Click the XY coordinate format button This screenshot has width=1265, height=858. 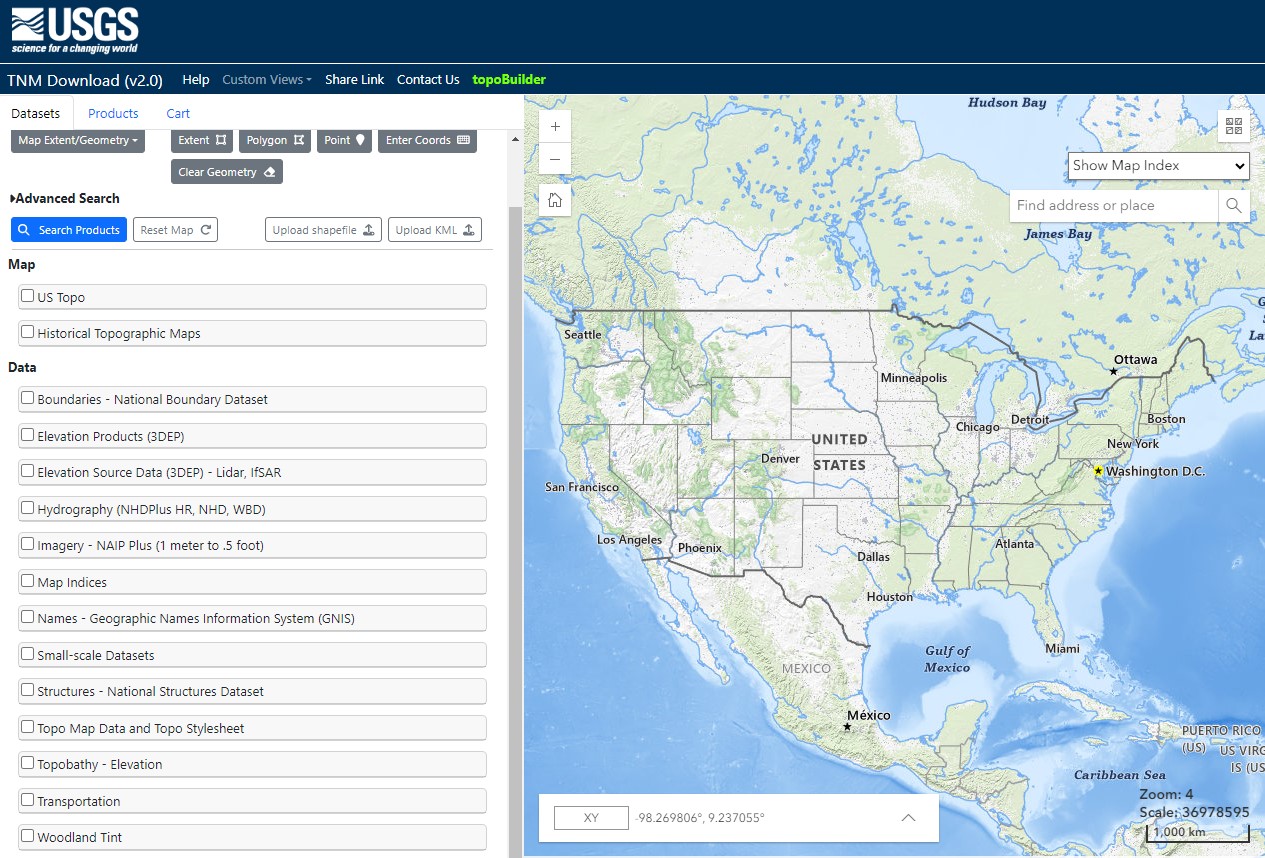coord(591,818)
